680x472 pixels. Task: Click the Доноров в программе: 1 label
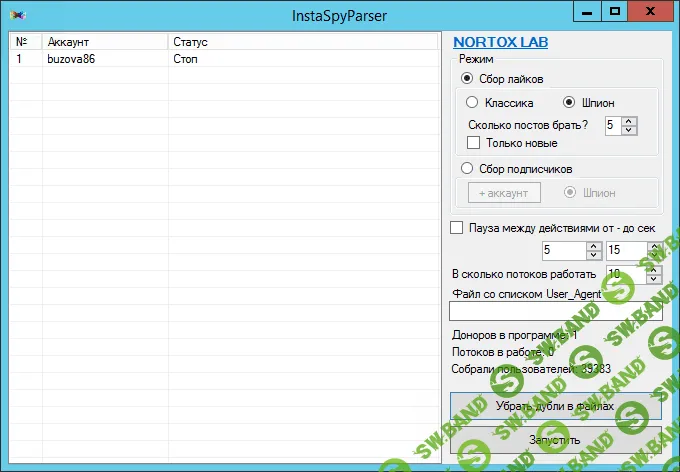514,335
